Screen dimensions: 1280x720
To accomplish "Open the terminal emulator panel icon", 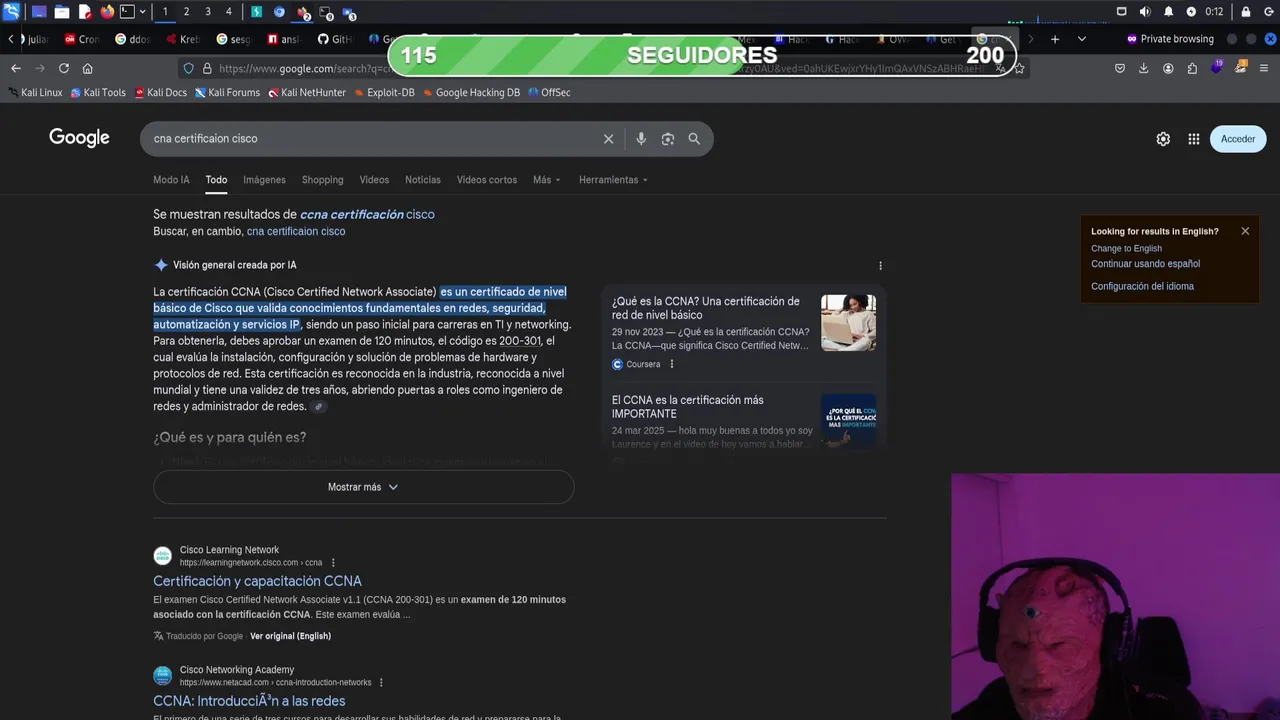I will [x=127, y=12].
